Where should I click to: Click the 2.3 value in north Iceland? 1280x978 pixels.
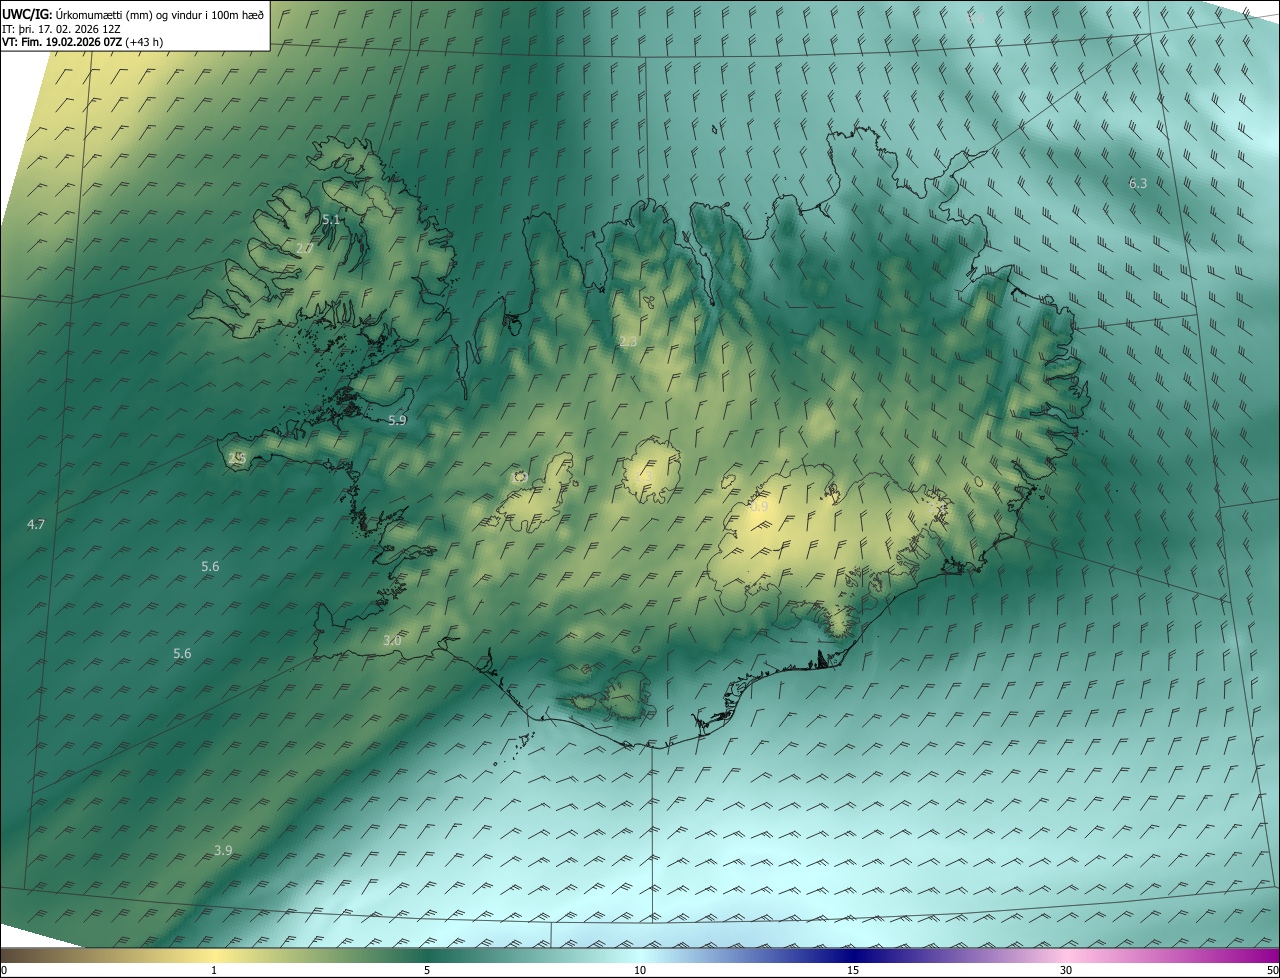click(x=628, y=342)
